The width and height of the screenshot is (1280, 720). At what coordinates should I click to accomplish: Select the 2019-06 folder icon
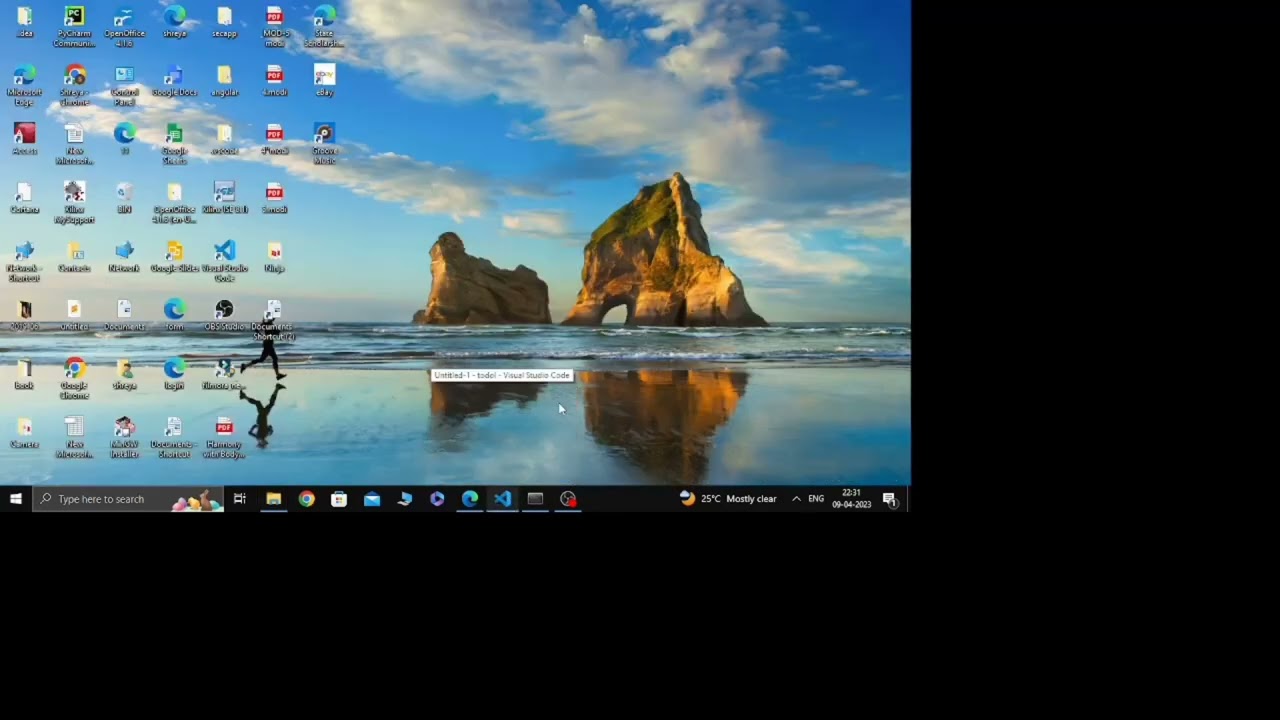24,316
